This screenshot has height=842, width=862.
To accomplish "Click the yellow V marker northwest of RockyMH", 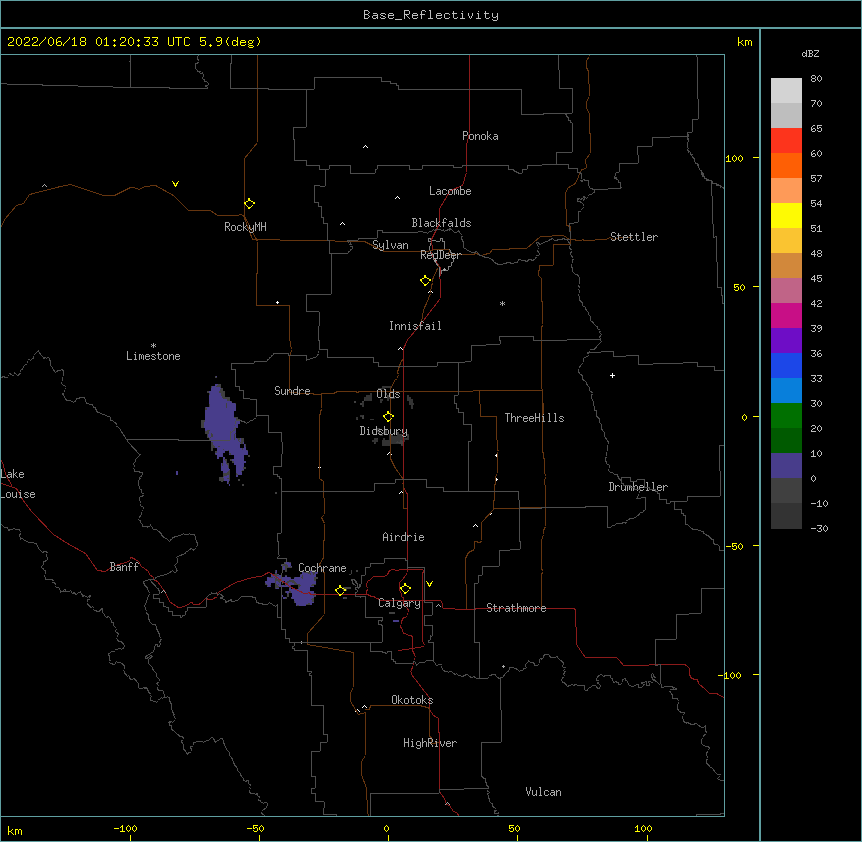I will pos(175,184).
